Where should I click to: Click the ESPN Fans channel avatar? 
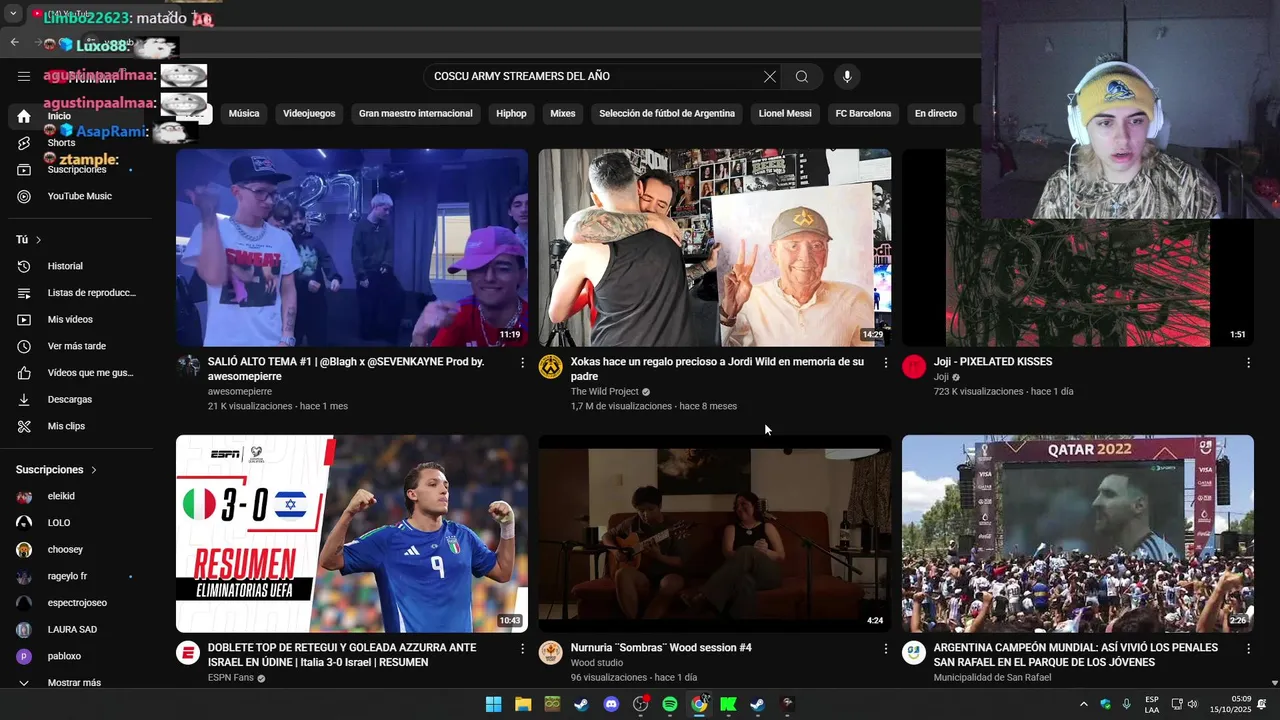pyautogui.click(x=188, y=653)
